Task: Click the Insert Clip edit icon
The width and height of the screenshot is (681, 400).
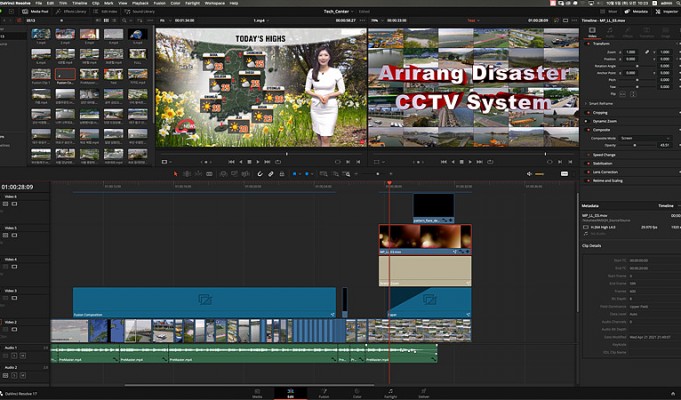Action: pyautogui.click(x=223, y=174)
